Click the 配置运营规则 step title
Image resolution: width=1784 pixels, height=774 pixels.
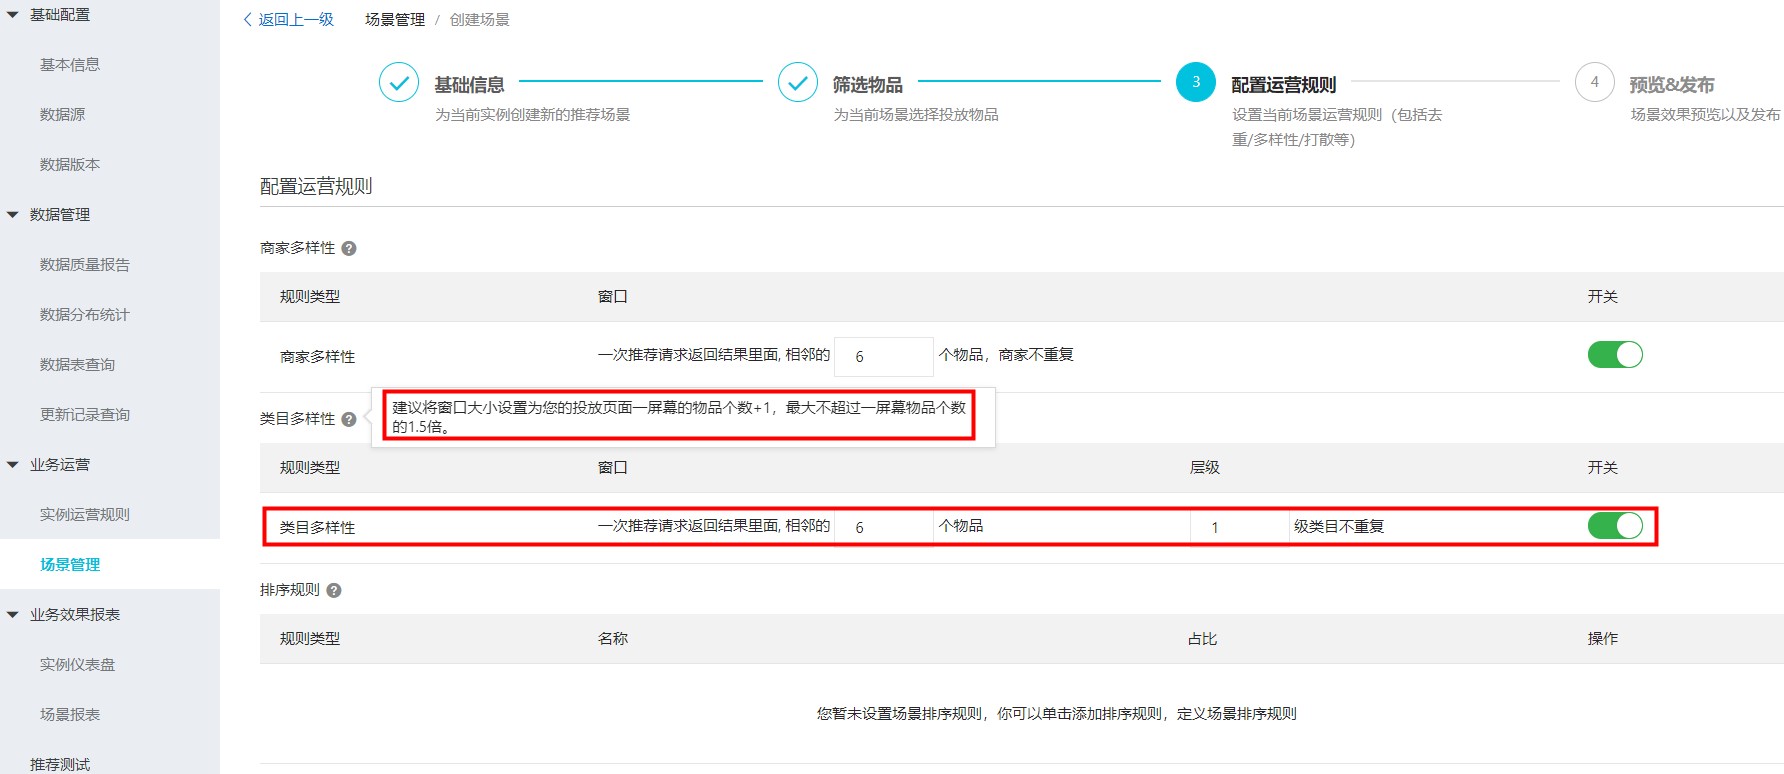(x=1284, y=85)
